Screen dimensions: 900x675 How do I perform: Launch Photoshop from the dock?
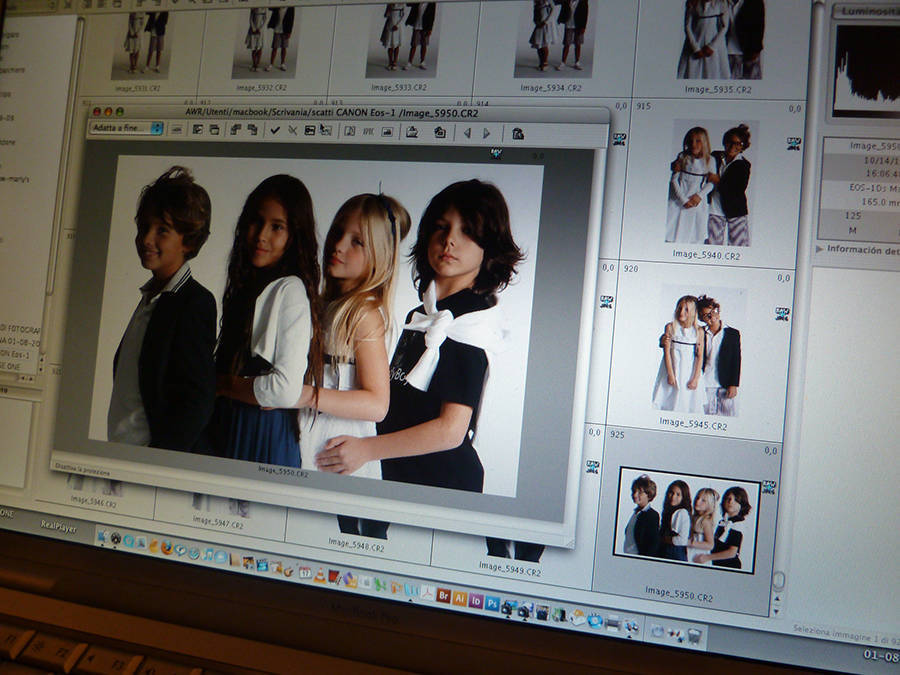coord(492,604)
